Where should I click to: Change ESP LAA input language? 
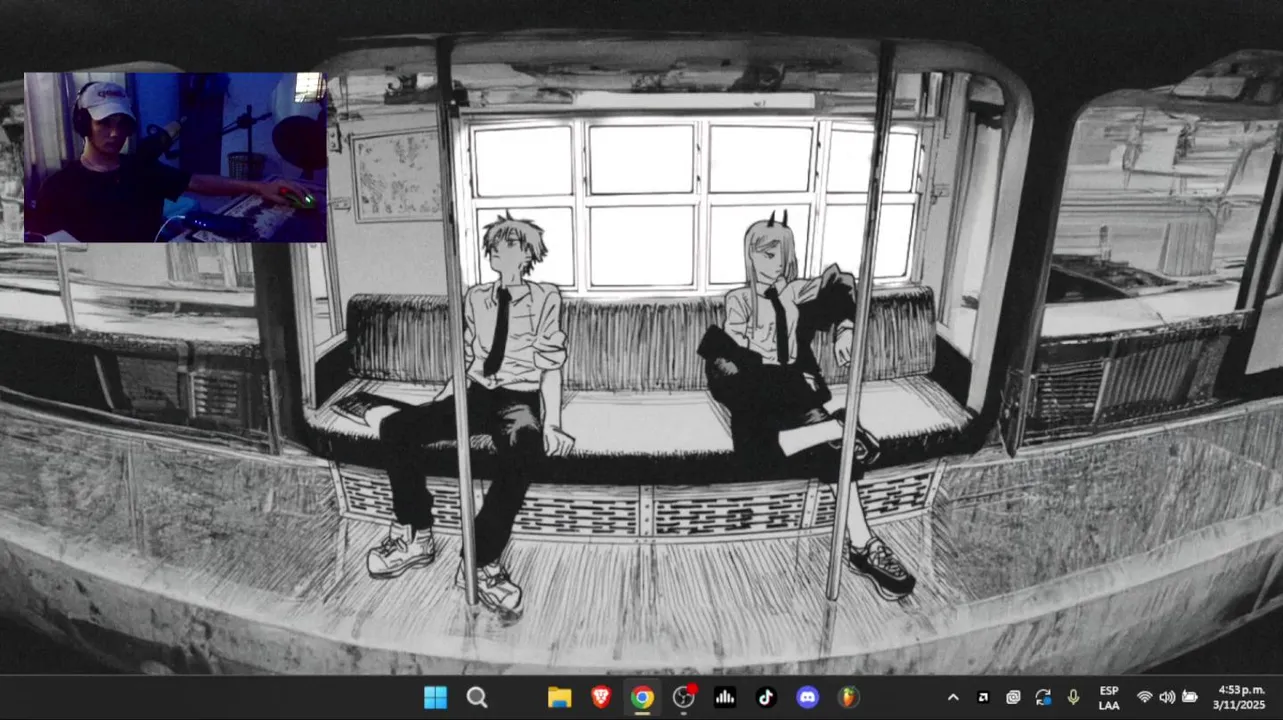click(1109, 697)
